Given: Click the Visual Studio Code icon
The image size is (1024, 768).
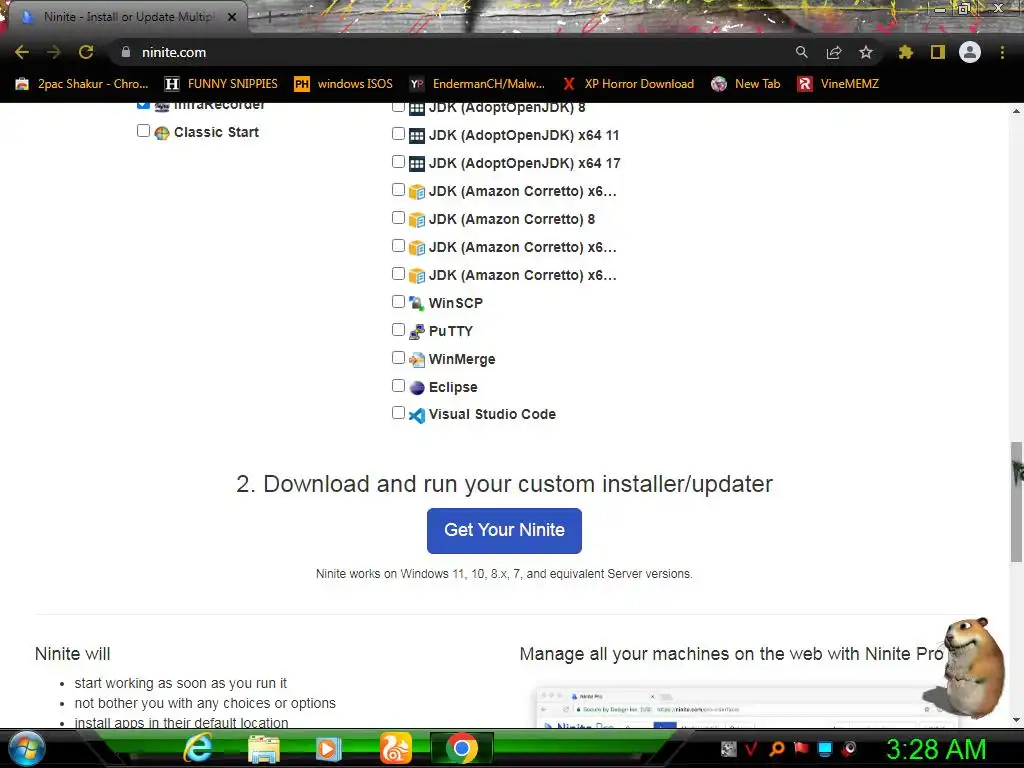Looking at the screenshot, I should [417, 415].
